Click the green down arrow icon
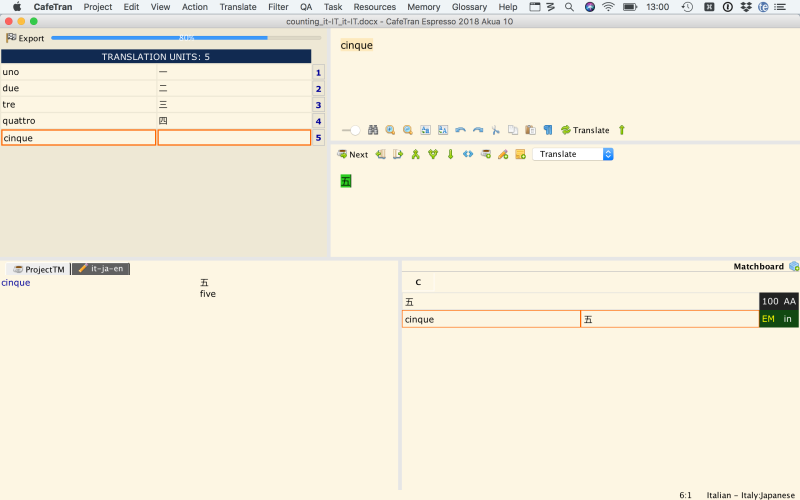The image size is (800, 500). tap(451, 154)
